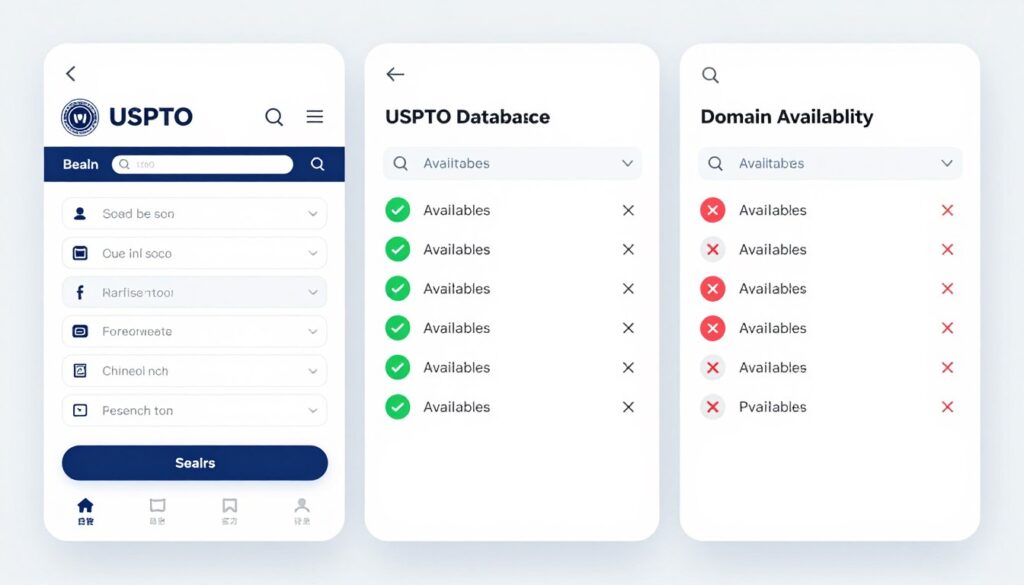Viewport: 1024px width, 585px height.
Task: Click back arrow above USPTO Database title
Action: 395,74
